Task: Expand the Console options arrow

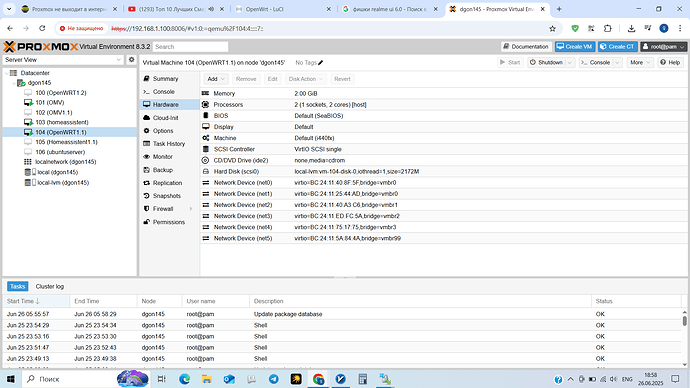Action: [617, 62]
